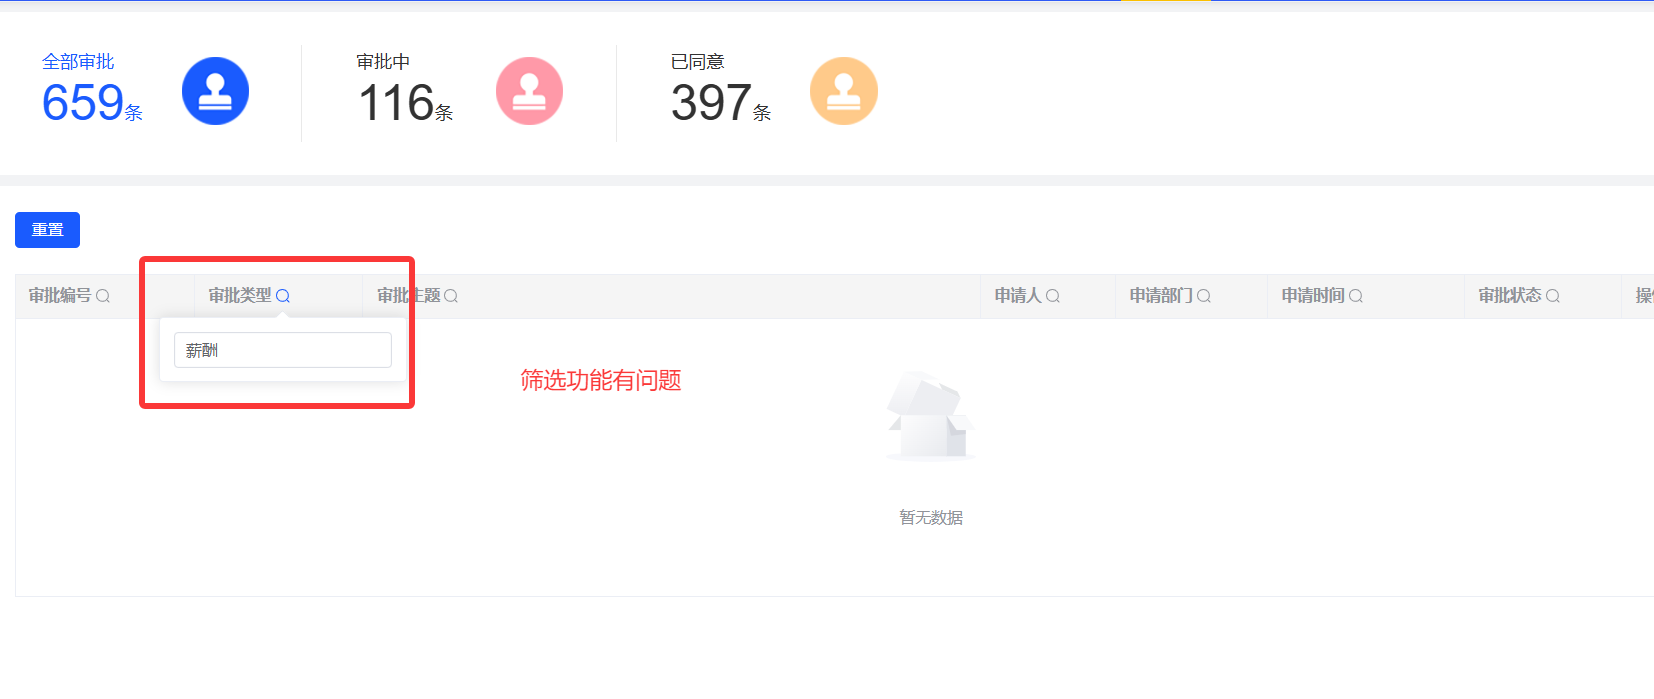Click the blue search icon beside 审批类型
The image size is (1654, 699).
[x=283, y=296]
